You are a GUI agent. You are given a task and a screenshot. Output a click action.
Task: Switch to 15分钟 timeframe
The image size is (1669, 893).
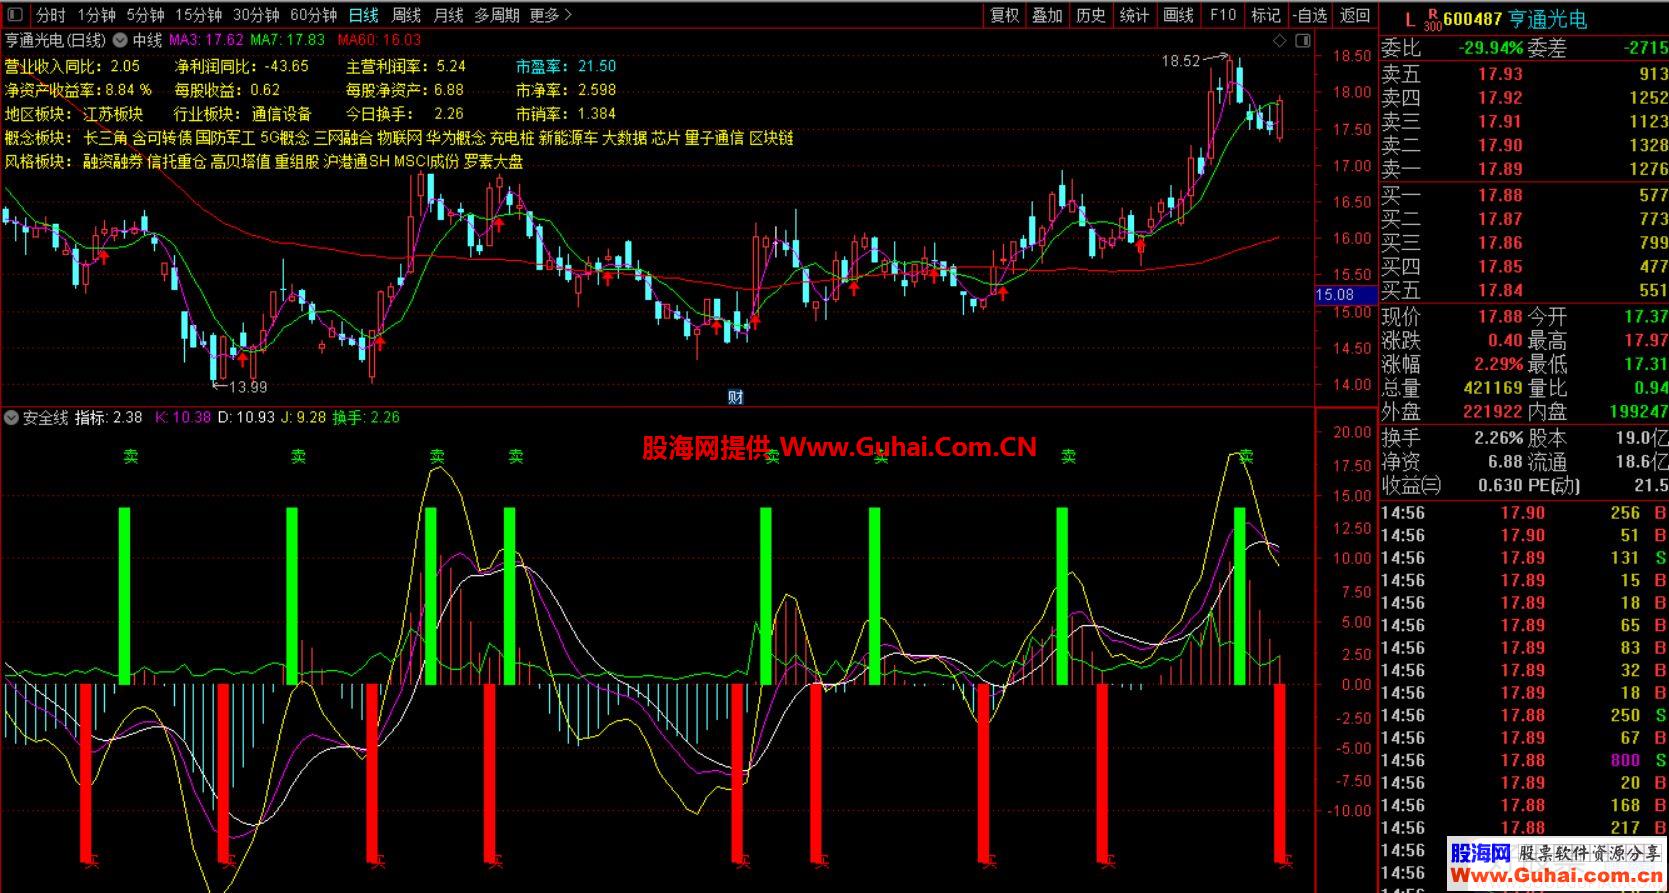click(199, 15)
